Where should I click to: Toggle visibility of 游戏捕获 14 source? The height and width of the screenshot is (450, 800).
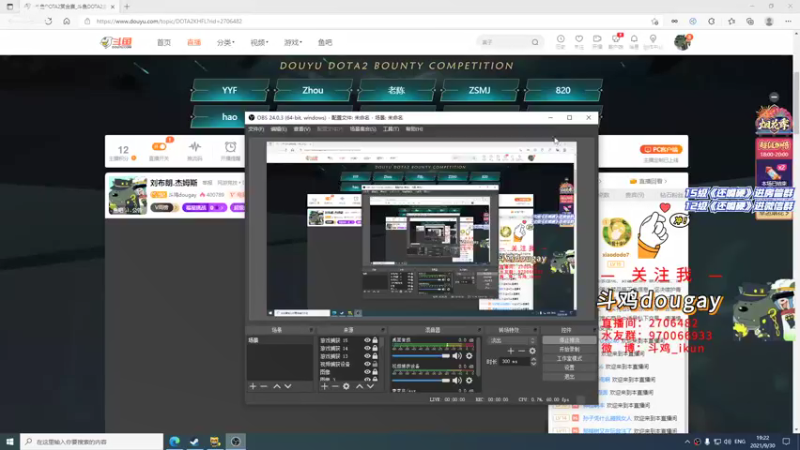[367, 348]
